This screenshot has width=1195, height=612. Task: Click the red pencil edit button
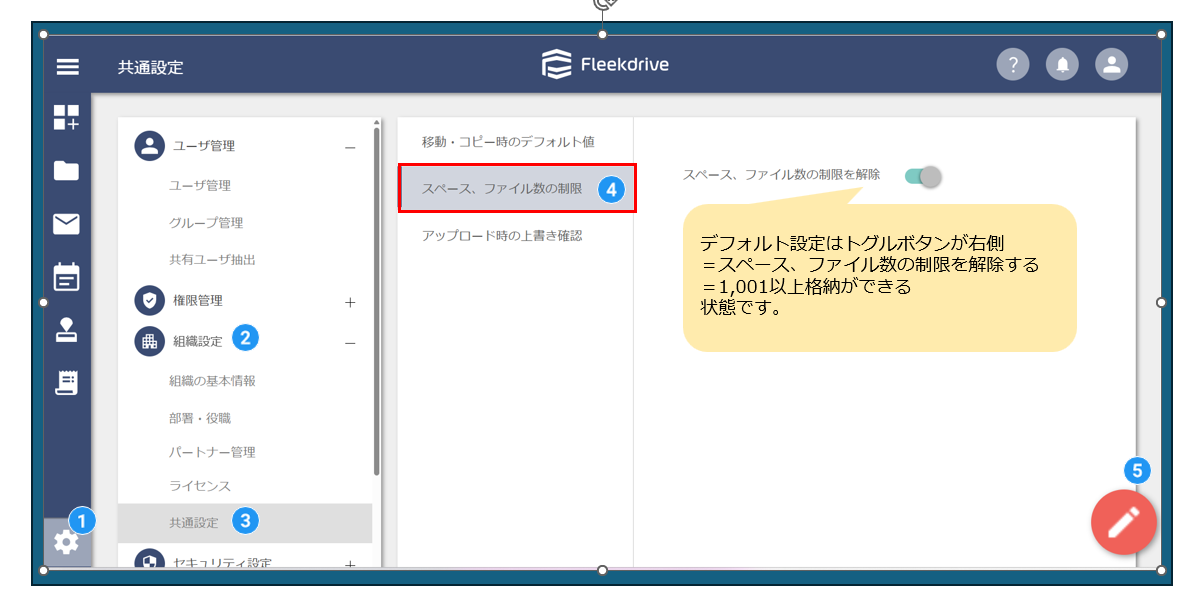[x=1123, y=522]
